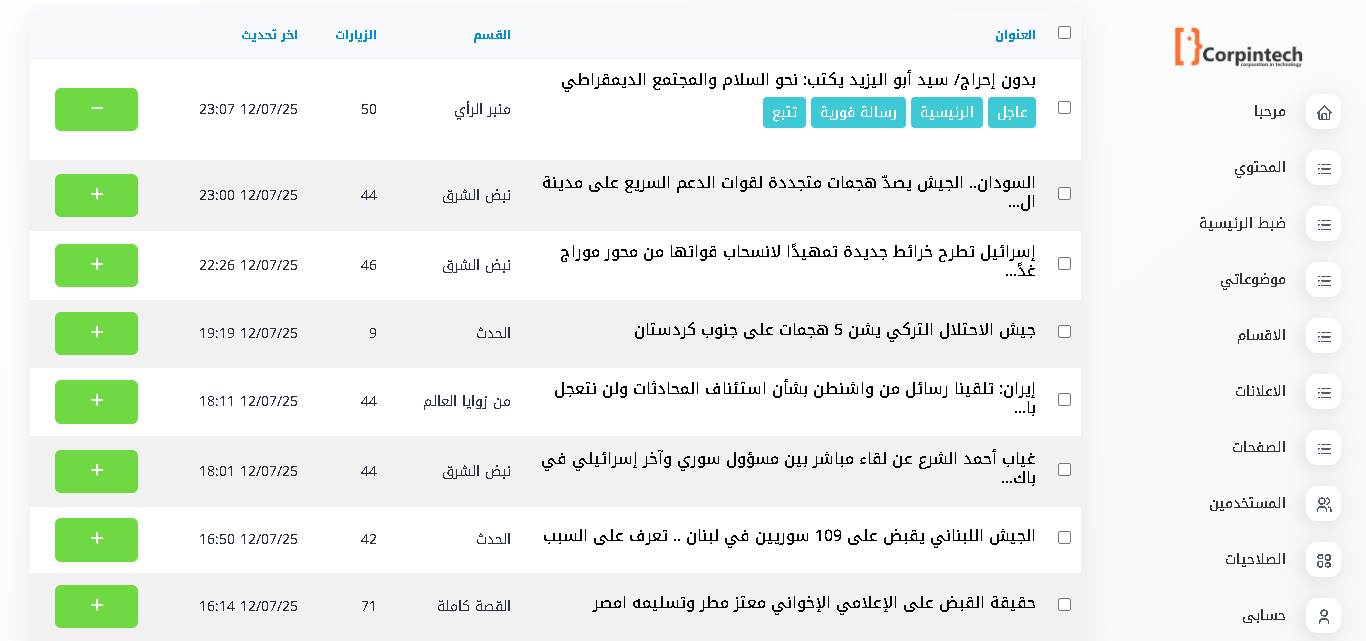Open the المحتوي content list icon
This screenshot has height=641, width=1366.
(1323, 168)
